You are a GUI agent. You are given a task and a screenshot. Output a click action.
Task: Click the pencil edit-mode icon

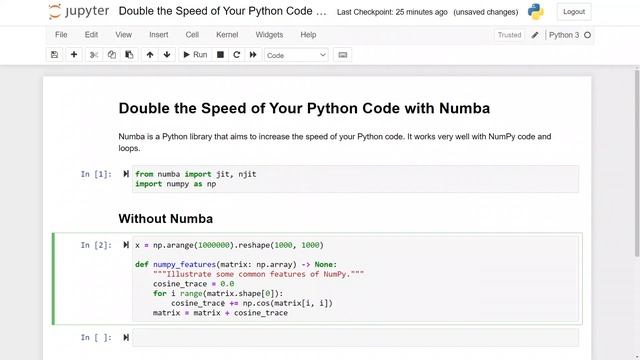(535, 35)
